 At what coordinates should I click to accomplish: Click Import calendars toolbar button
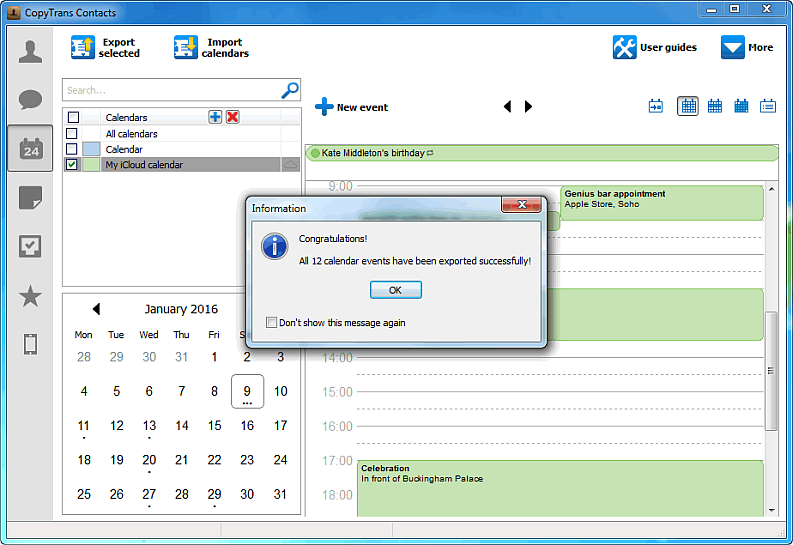point(211,48)
